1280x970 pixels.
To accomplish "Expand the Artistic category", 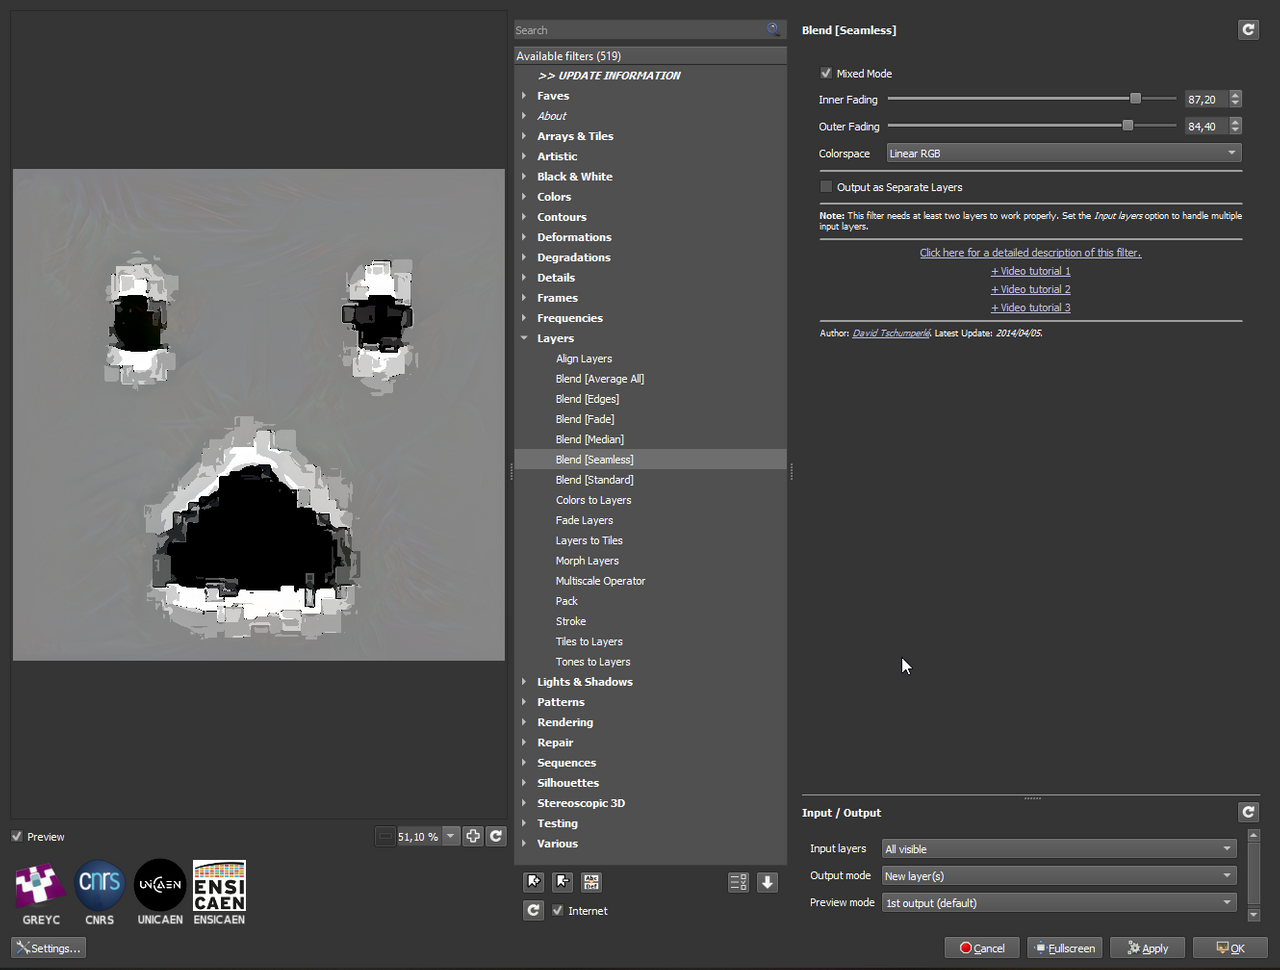I will coord(524,156).
